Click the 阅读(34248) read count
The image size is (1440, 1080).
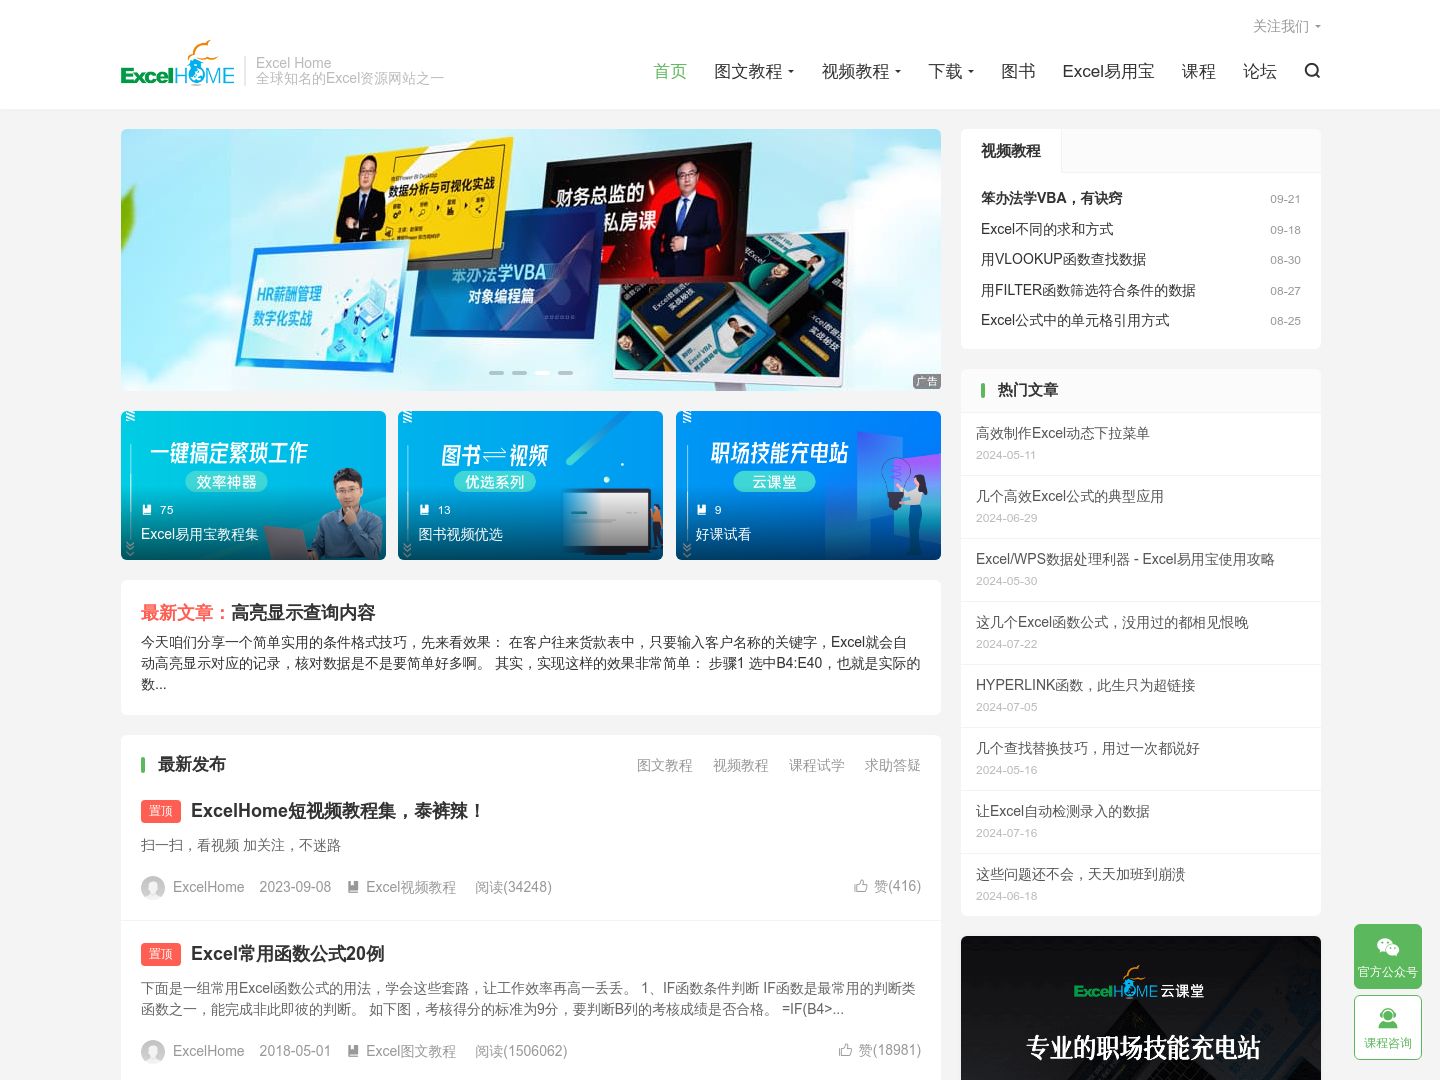[x=513, y=887]
